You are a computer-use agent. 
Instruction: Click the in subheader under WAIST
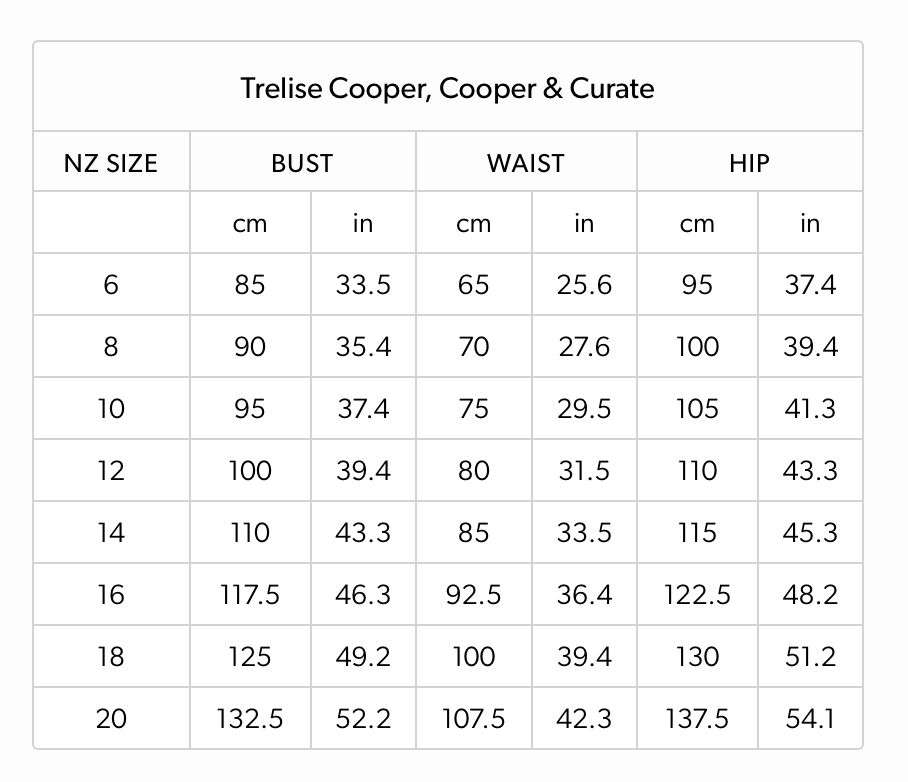click(x=584, y=224)
